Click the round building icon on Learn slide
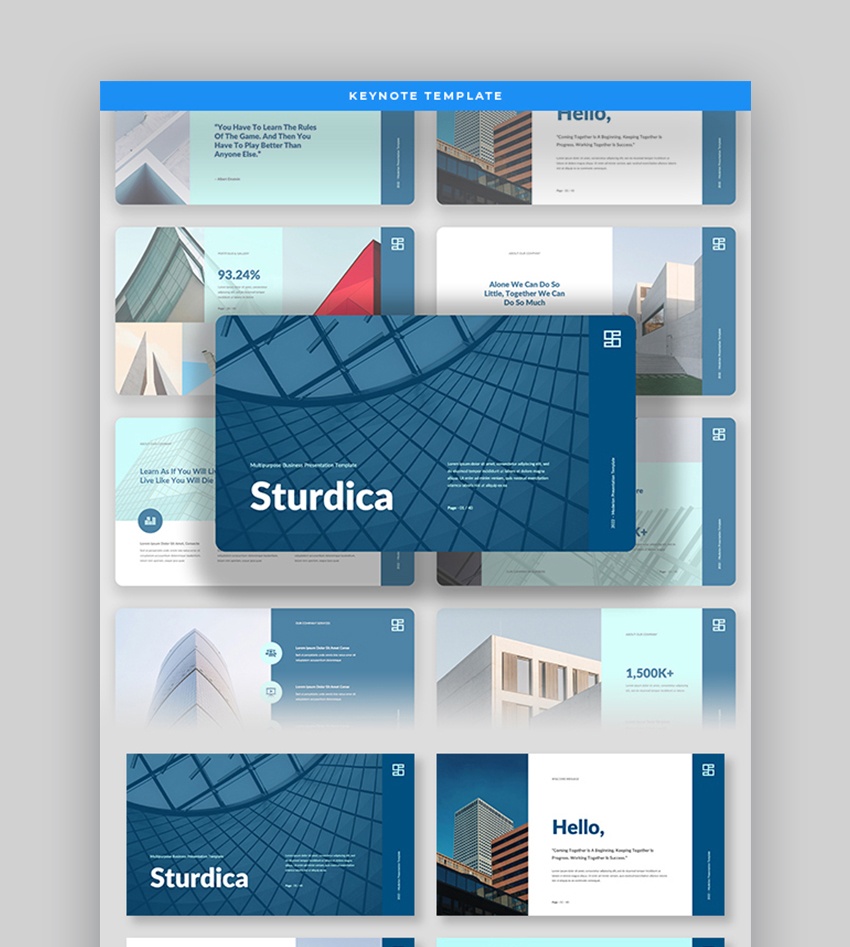Screen dimensions: 850x947 click(x=150, y=521)
